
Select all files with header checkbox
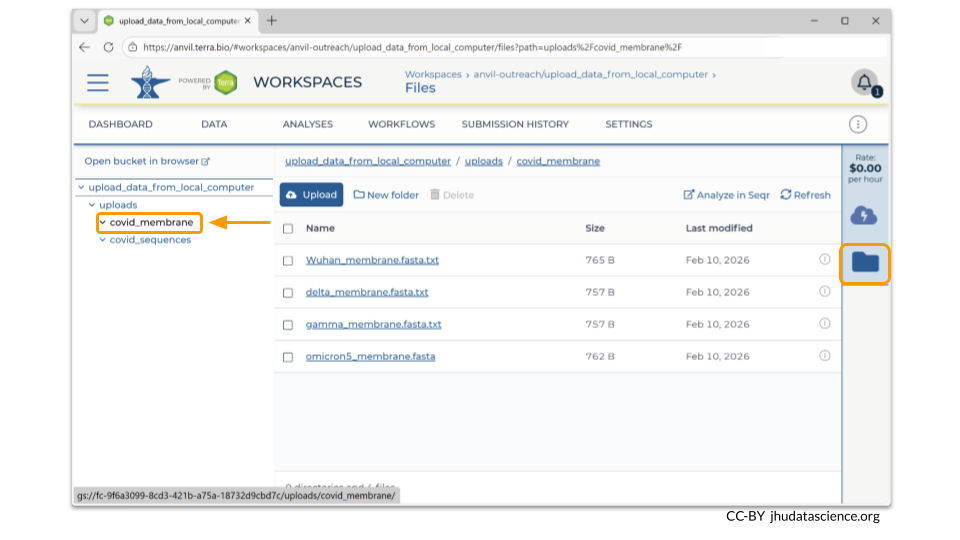pos(288,228)
